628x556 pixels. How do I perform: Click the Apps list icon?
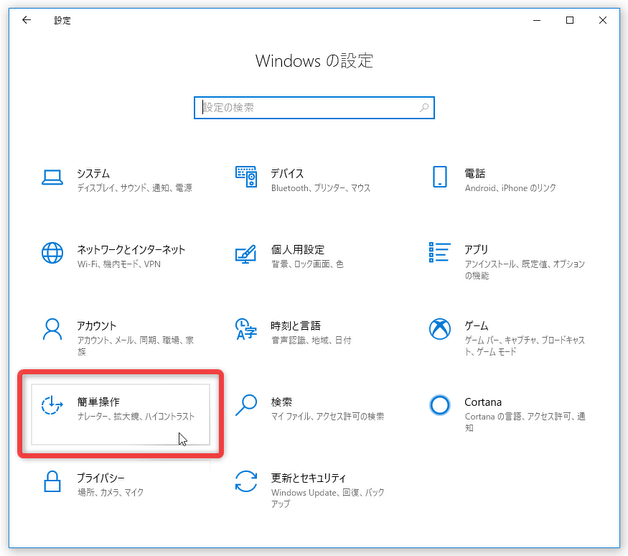[x=439, y=252]
